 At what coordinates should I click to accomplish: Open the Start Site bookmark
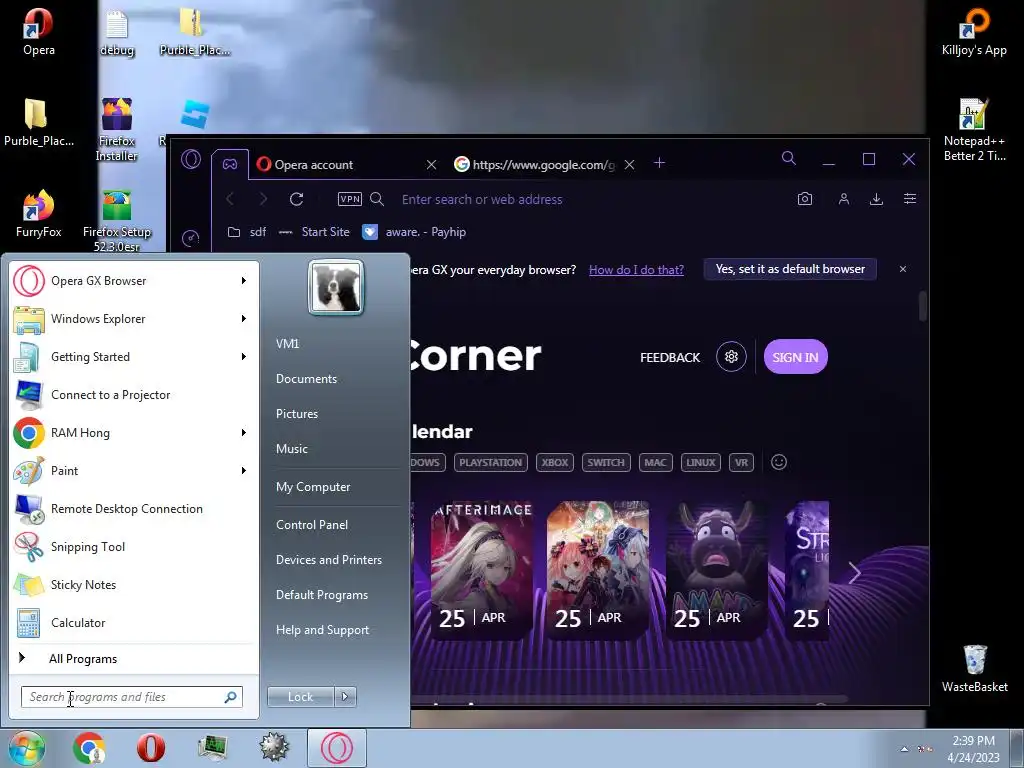coord(314,232)
